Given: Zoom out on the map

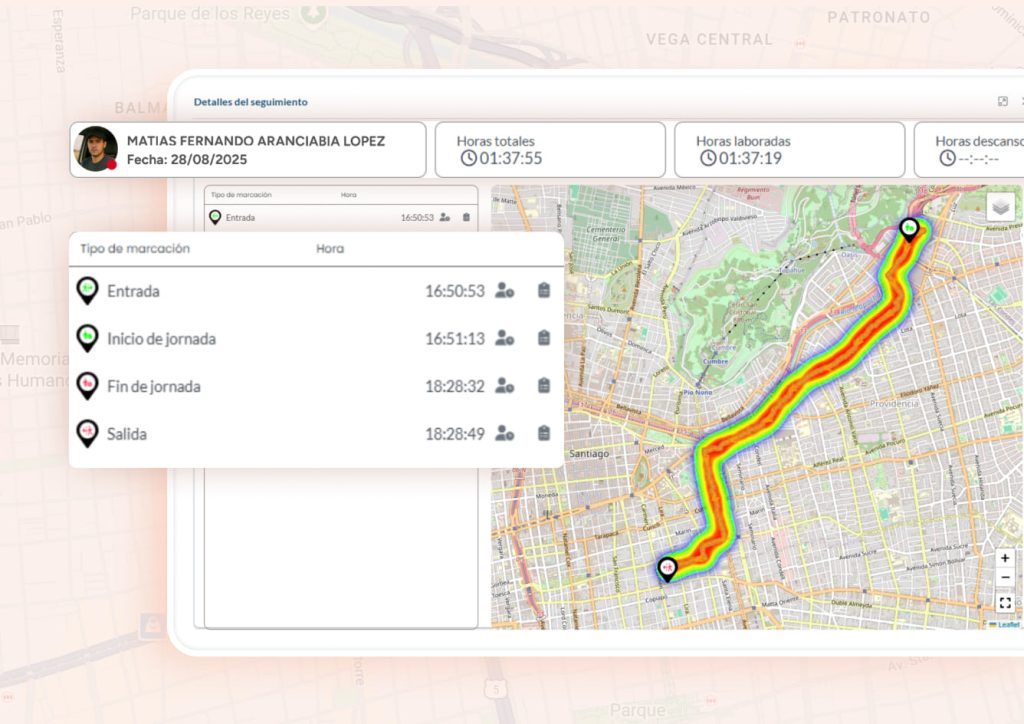Looking at the screenshot, I should [x=1005, y=578].
